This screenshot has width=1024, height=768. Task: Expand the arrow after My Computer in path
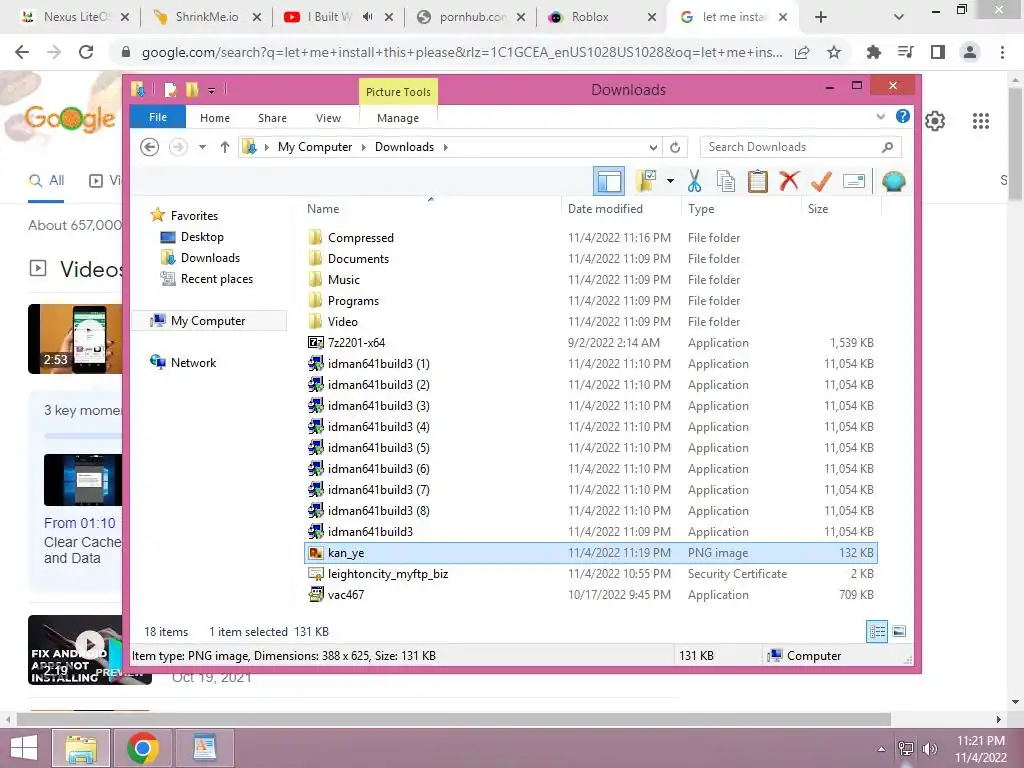(364, 147)
